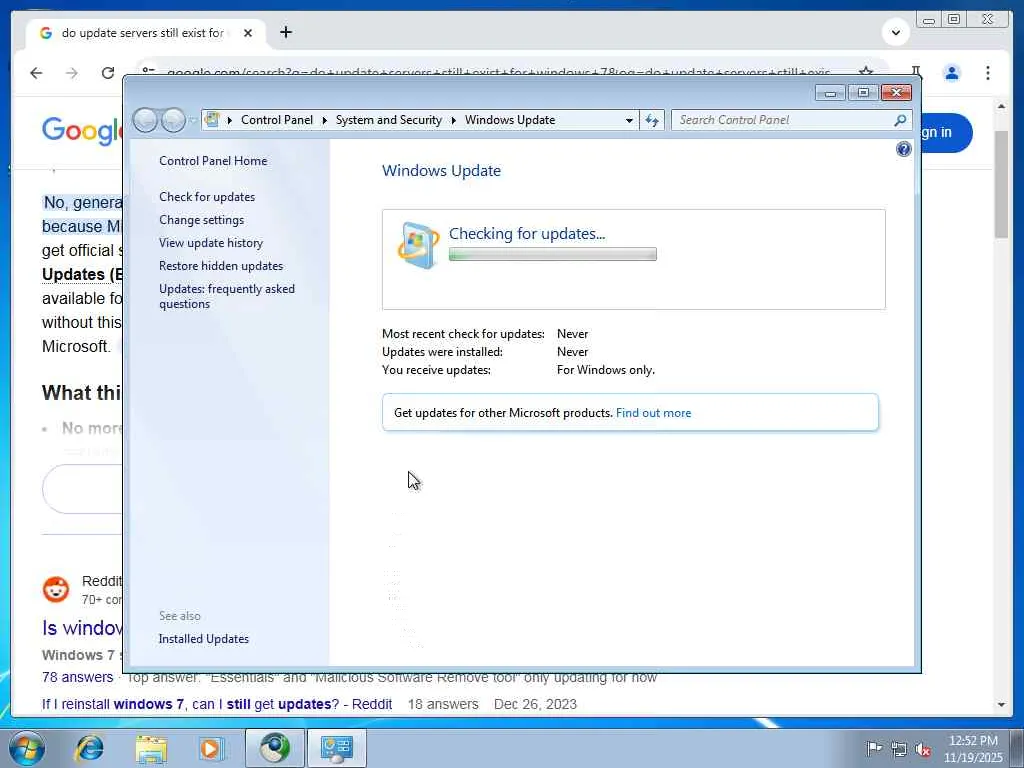Click the Control Panel back arrow button

pos(145,120)
